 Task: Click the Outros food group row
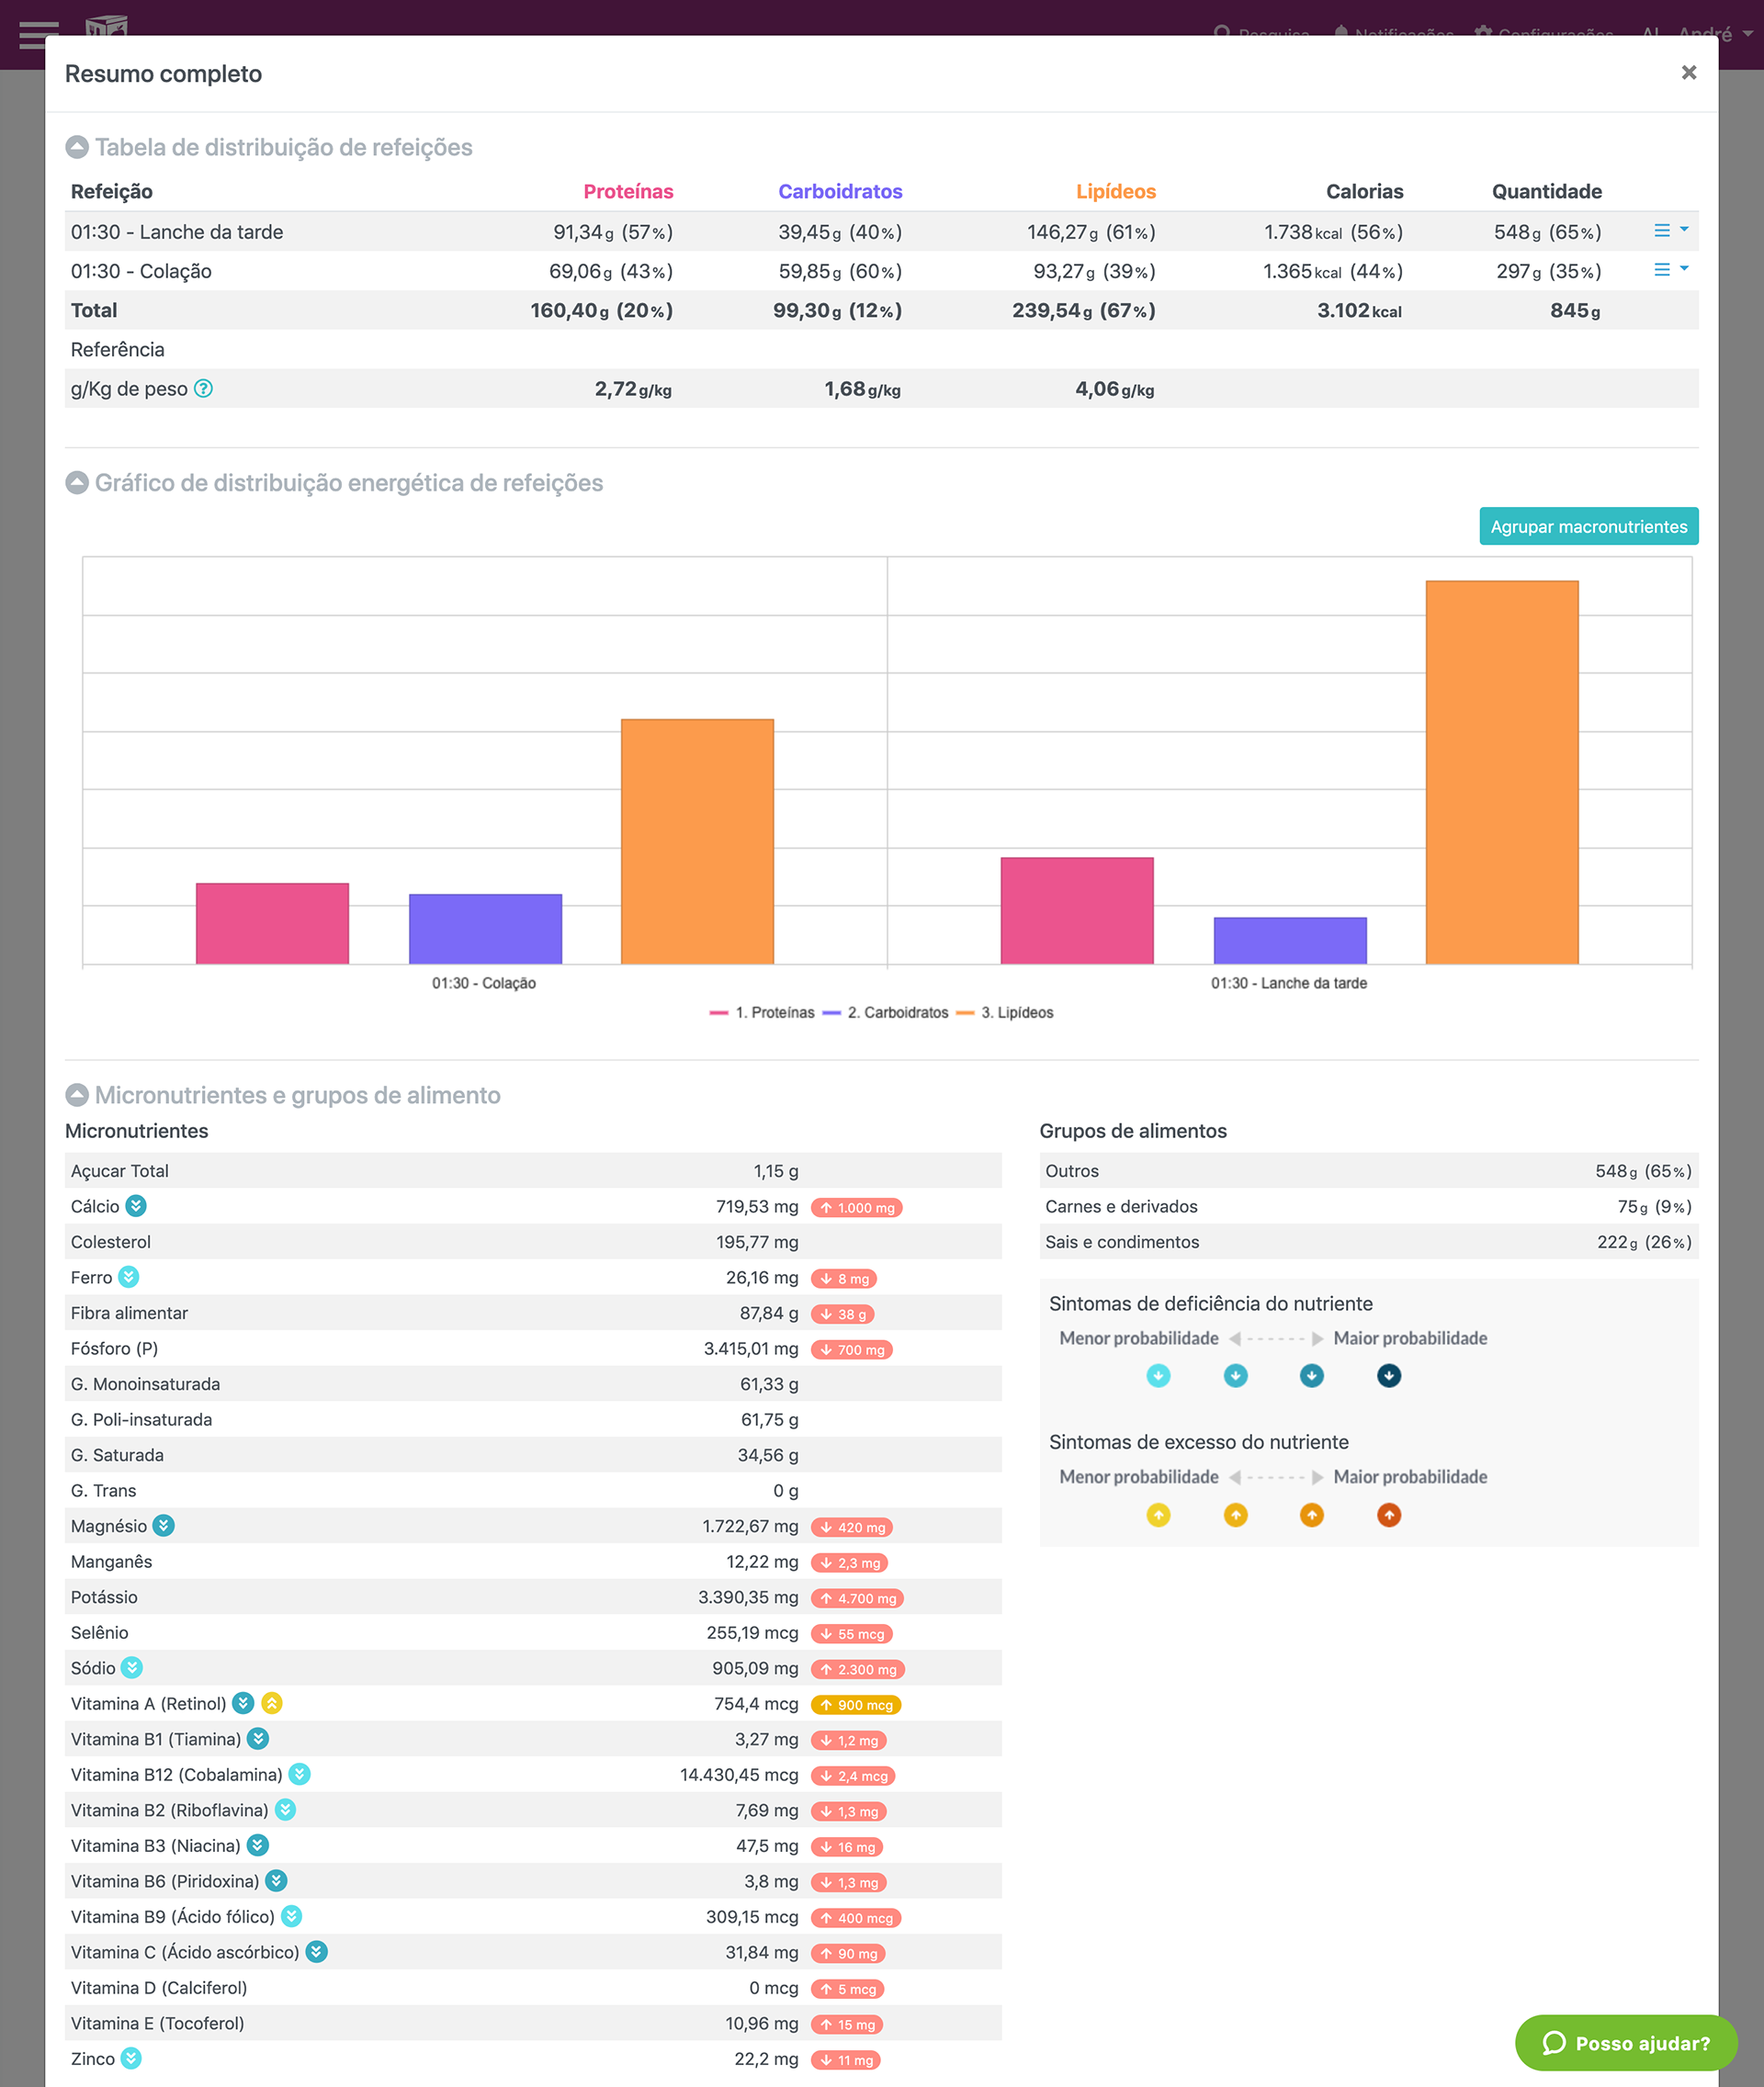pos(1368,1170)
